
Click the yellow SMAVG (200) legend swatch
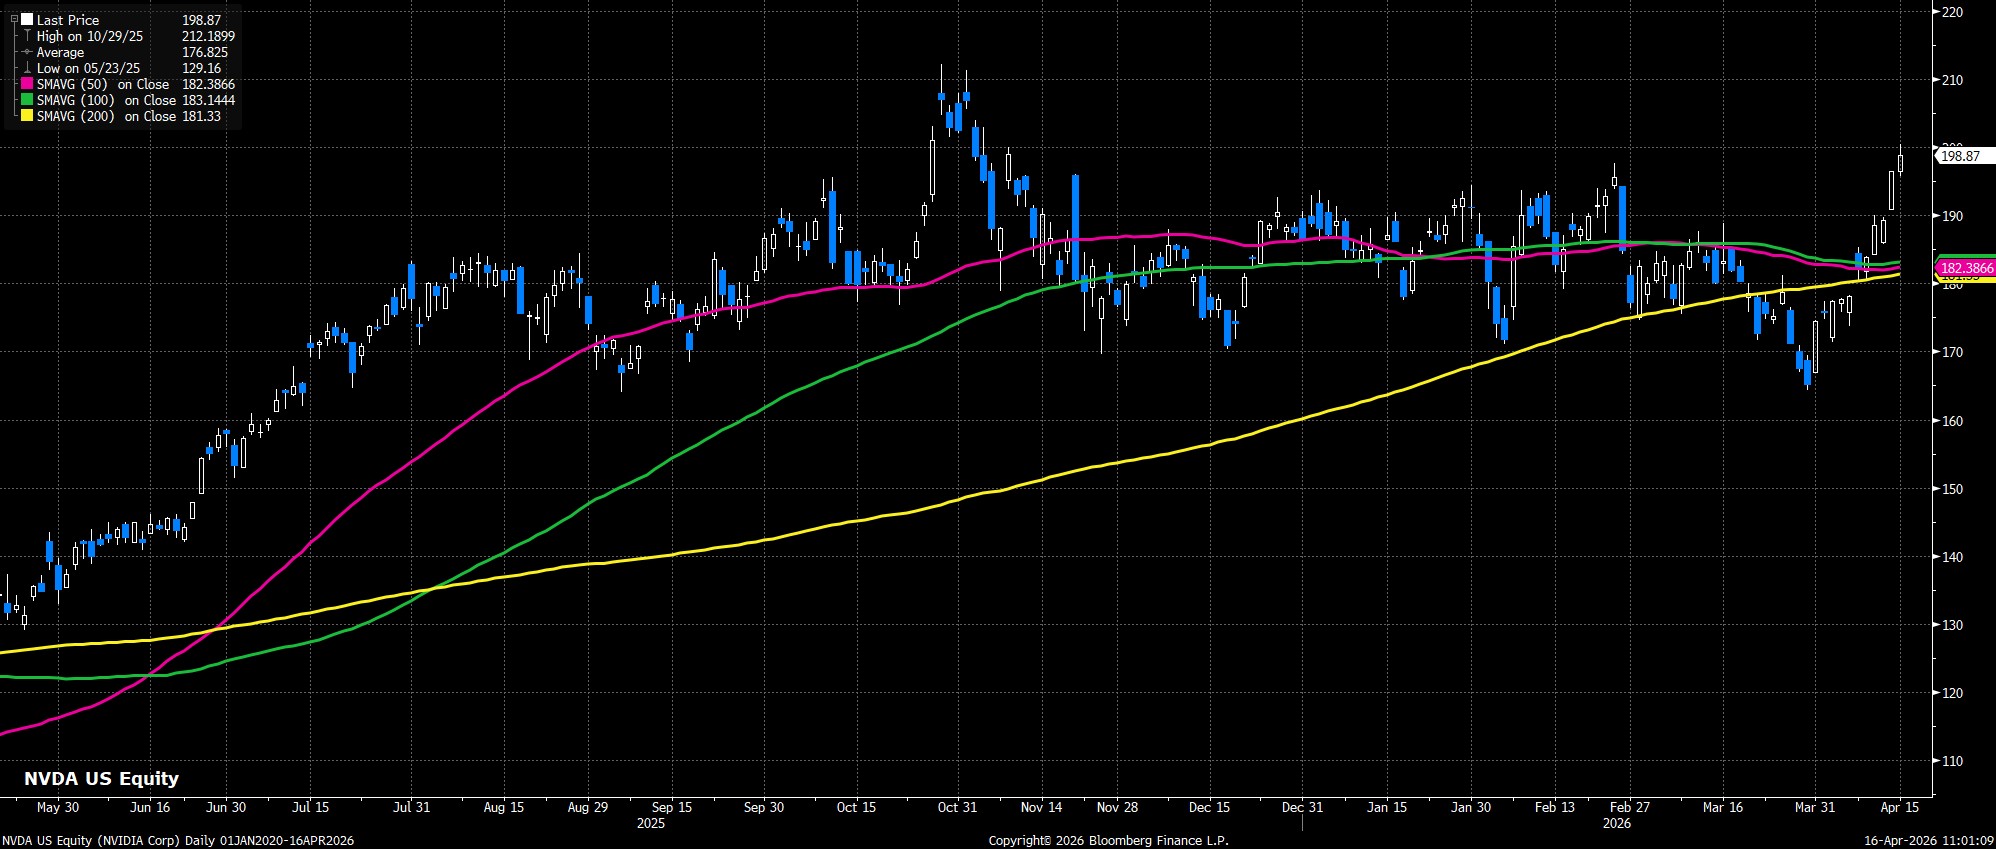pyautogui.click(x=27, y=117)
